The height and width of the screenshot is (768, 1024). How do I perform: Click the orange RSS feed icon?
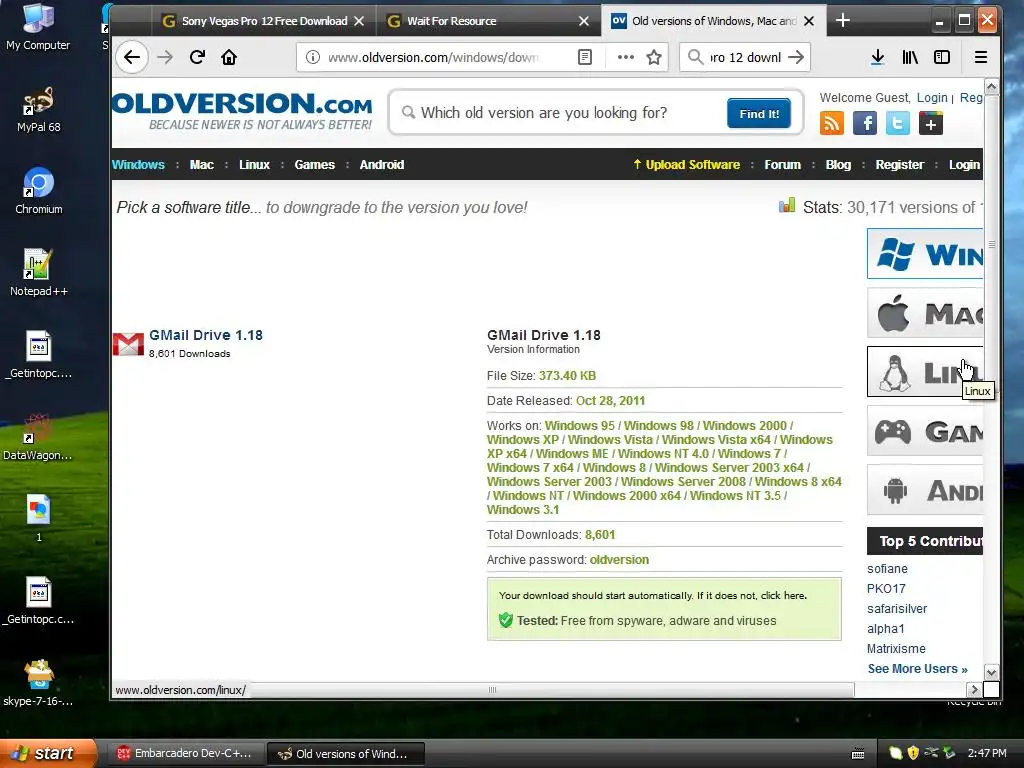coord(831,123)
